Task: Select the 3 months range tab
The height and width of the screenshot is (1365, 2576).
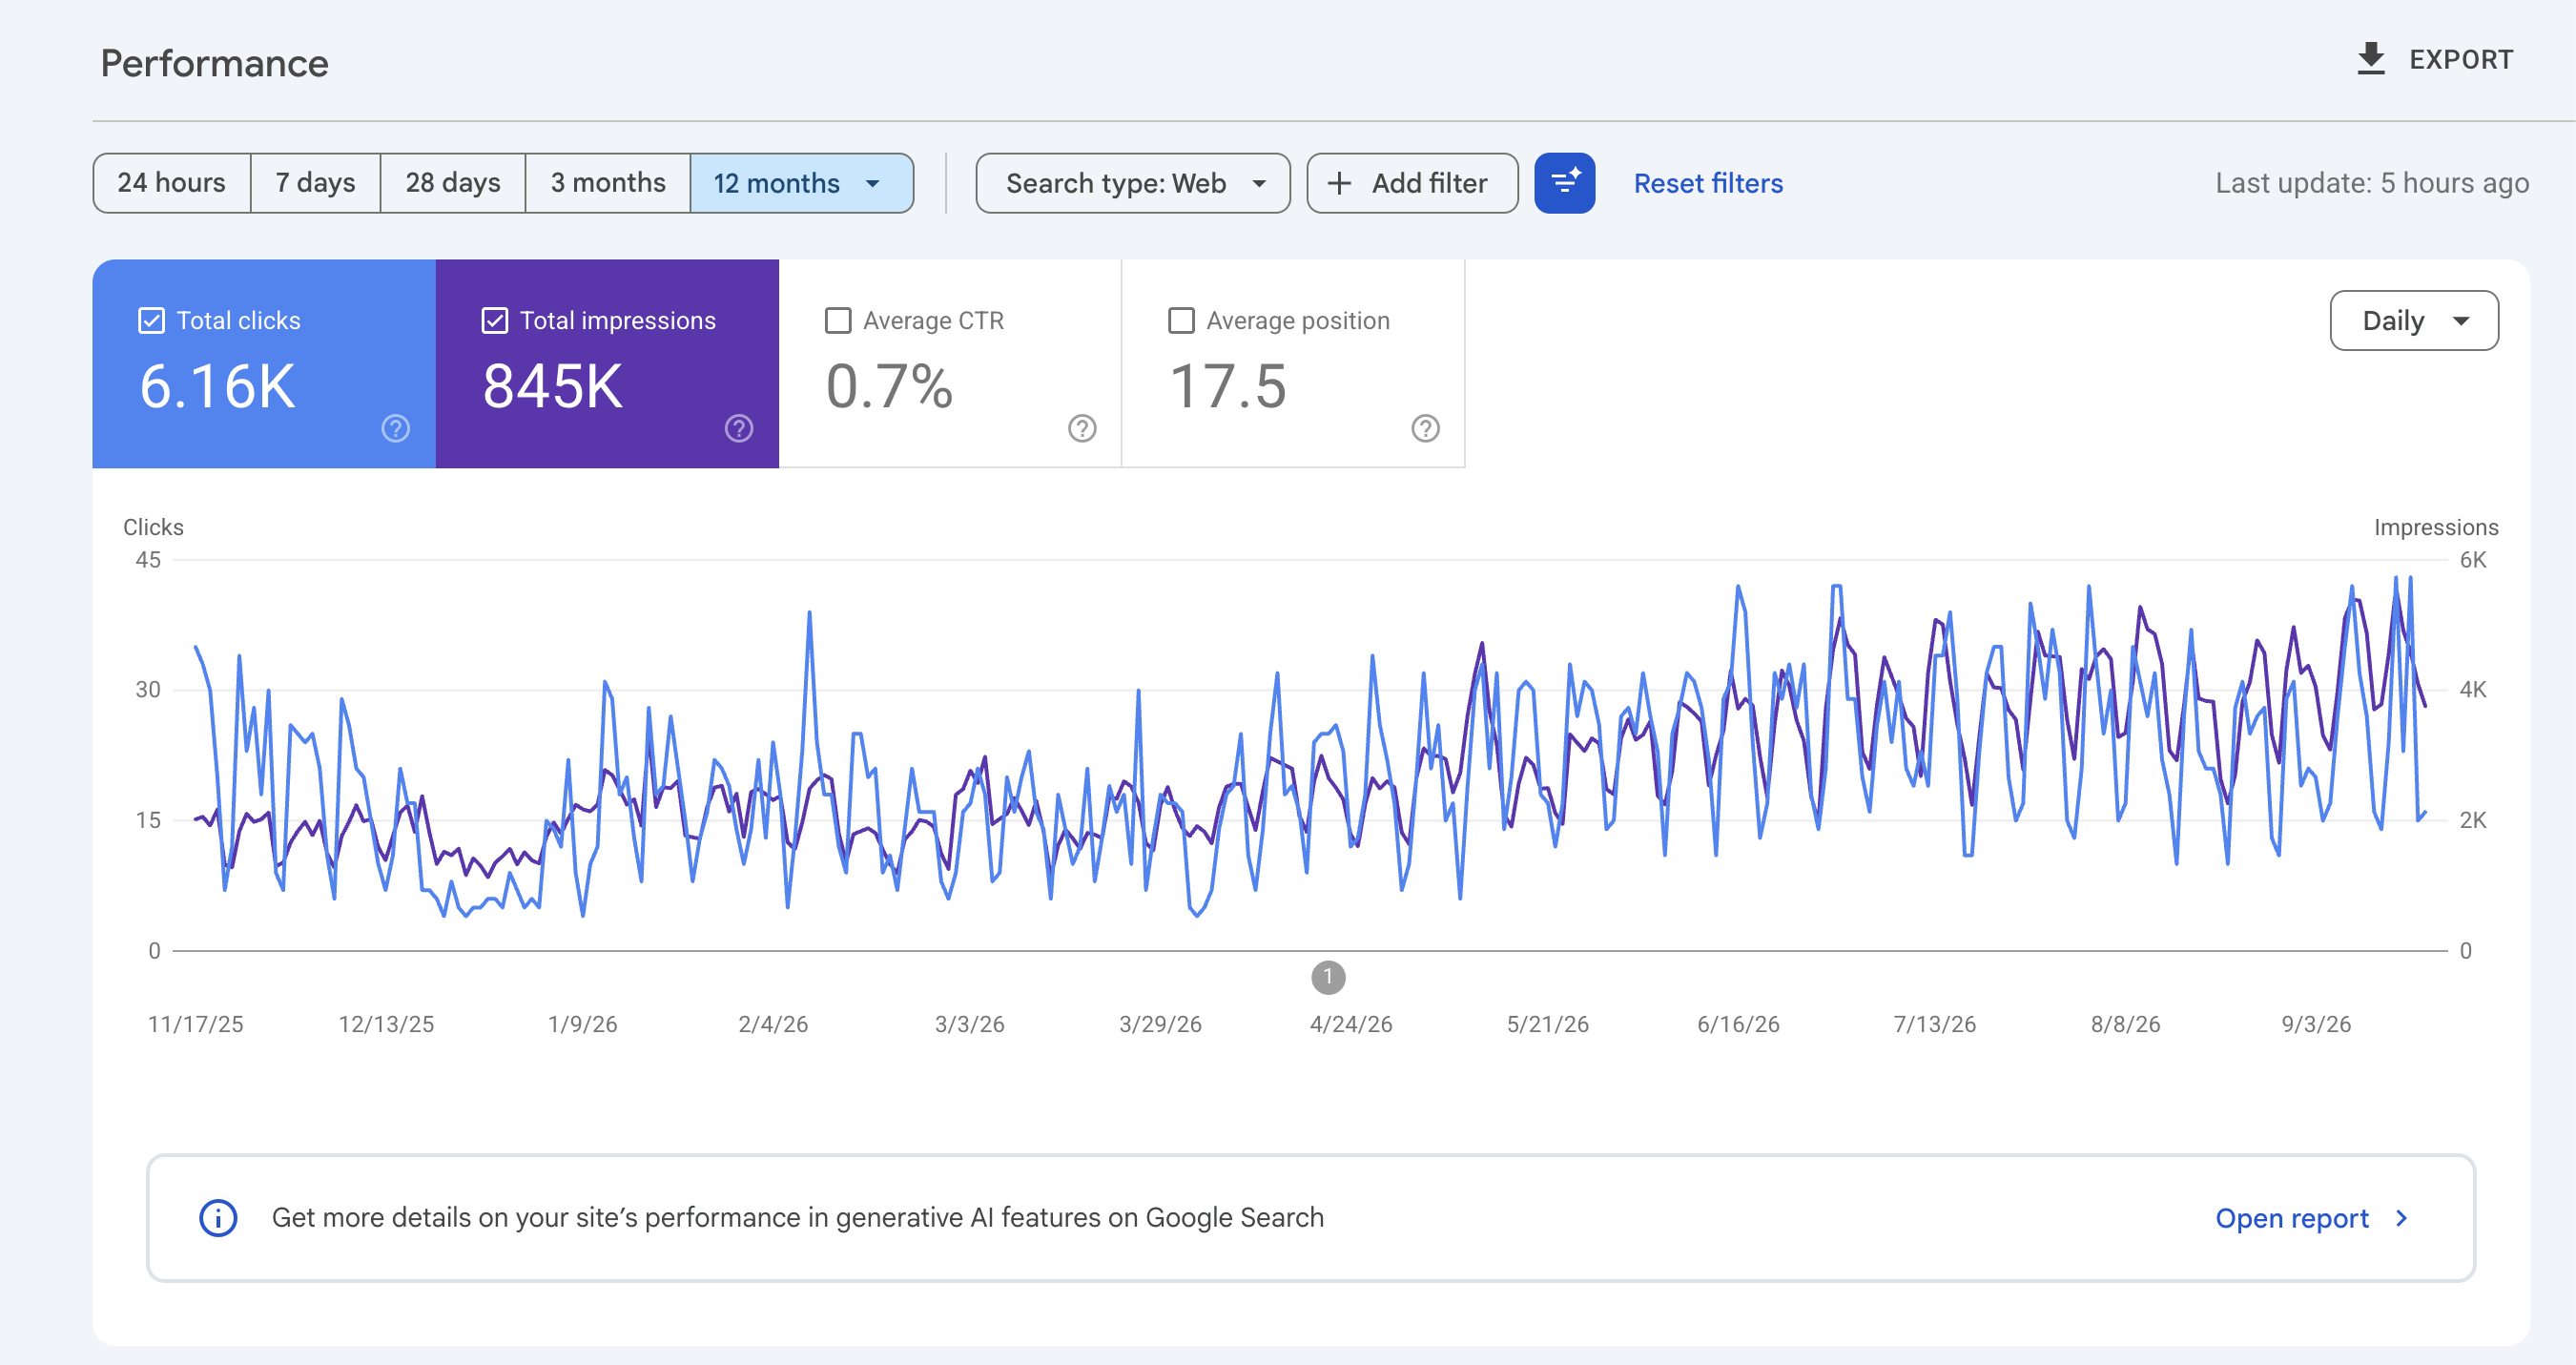Action: 608,183
